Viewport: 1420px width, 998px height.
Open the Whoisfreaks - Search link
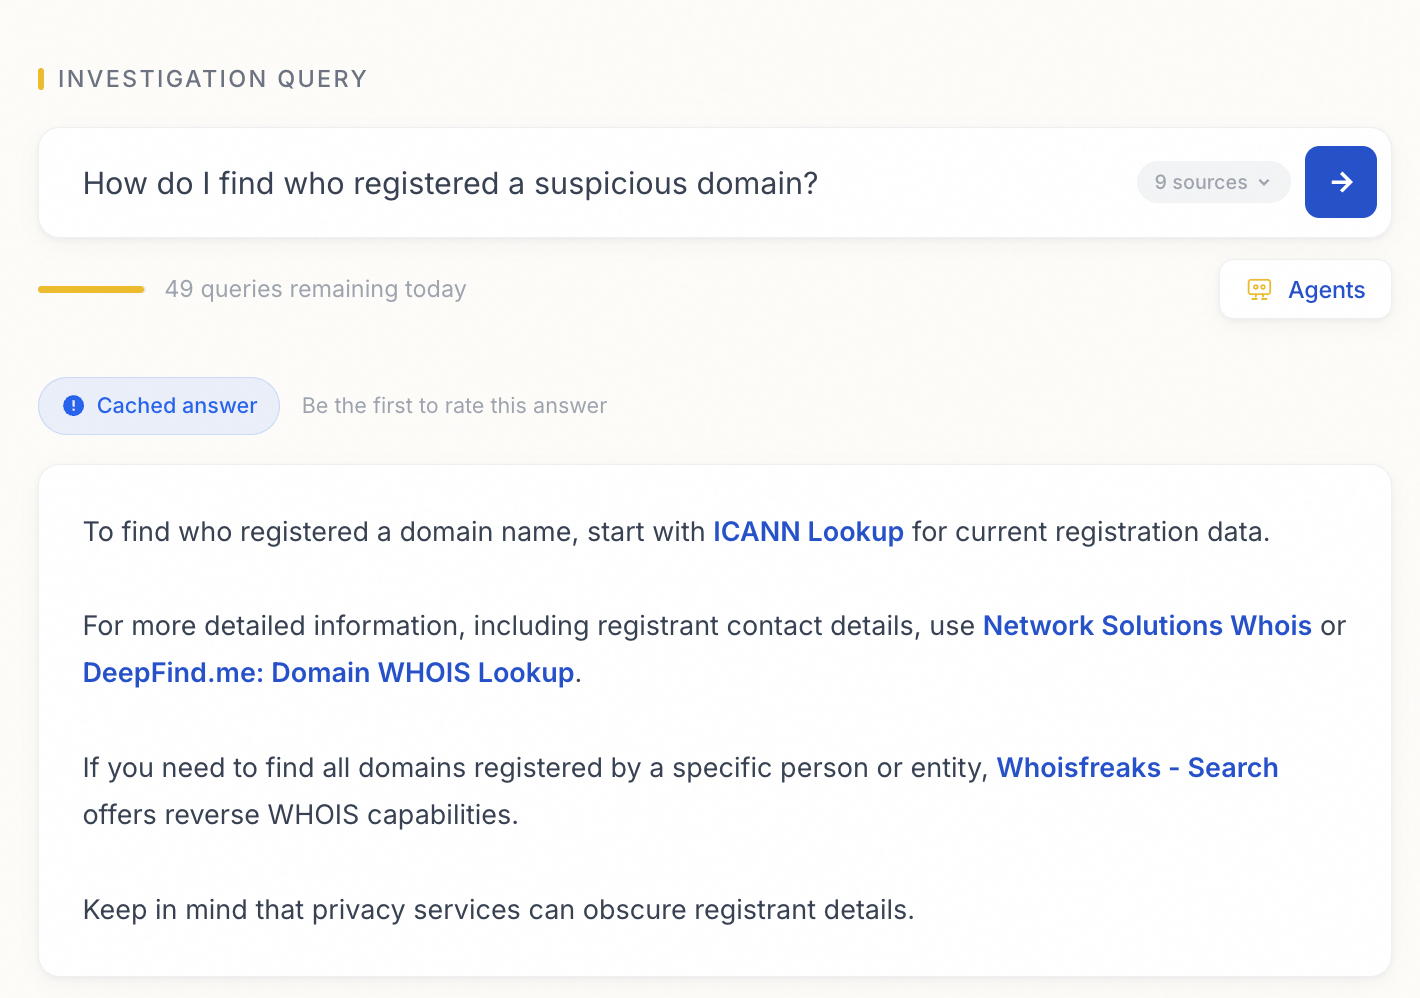(1137, 768)
